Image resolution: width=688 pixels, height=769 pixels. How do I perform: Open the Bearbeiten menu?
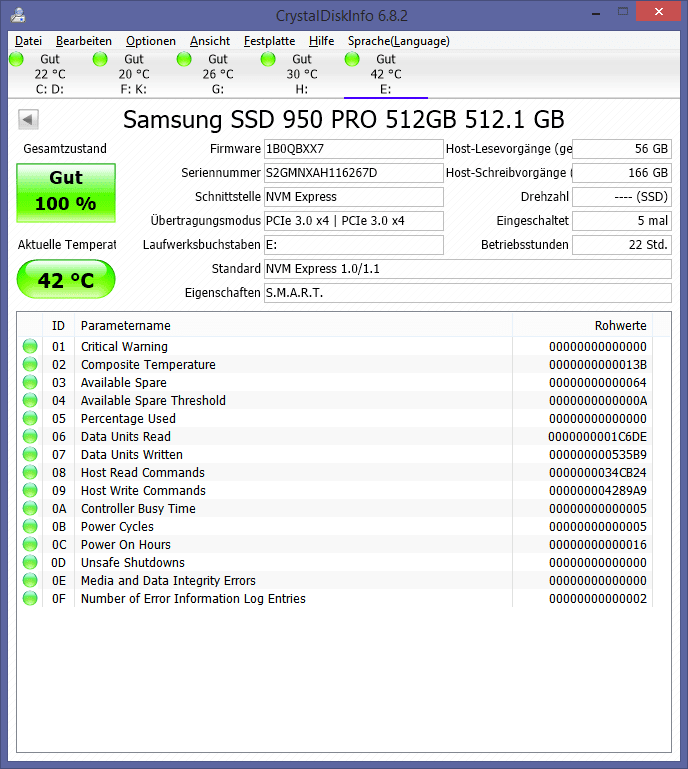coord(84,41)
